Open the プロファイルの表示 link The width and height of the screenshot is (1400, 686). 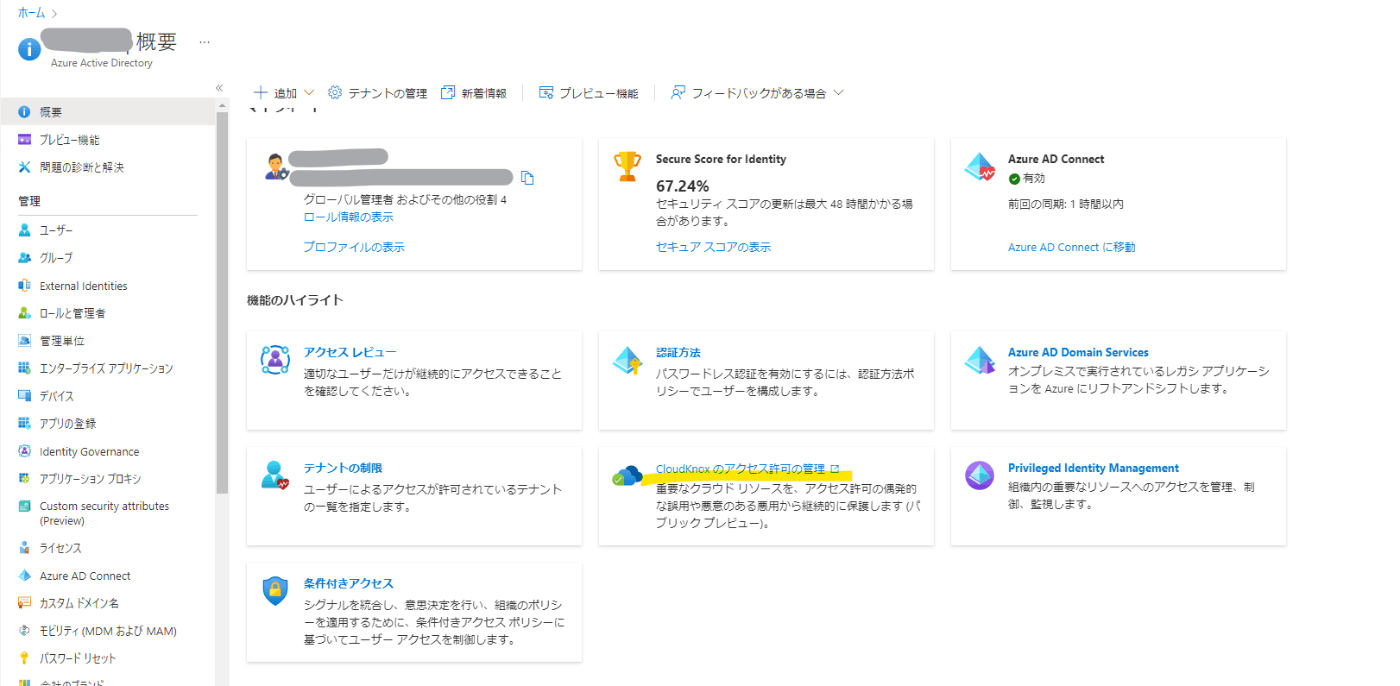[x=354, y=247]
